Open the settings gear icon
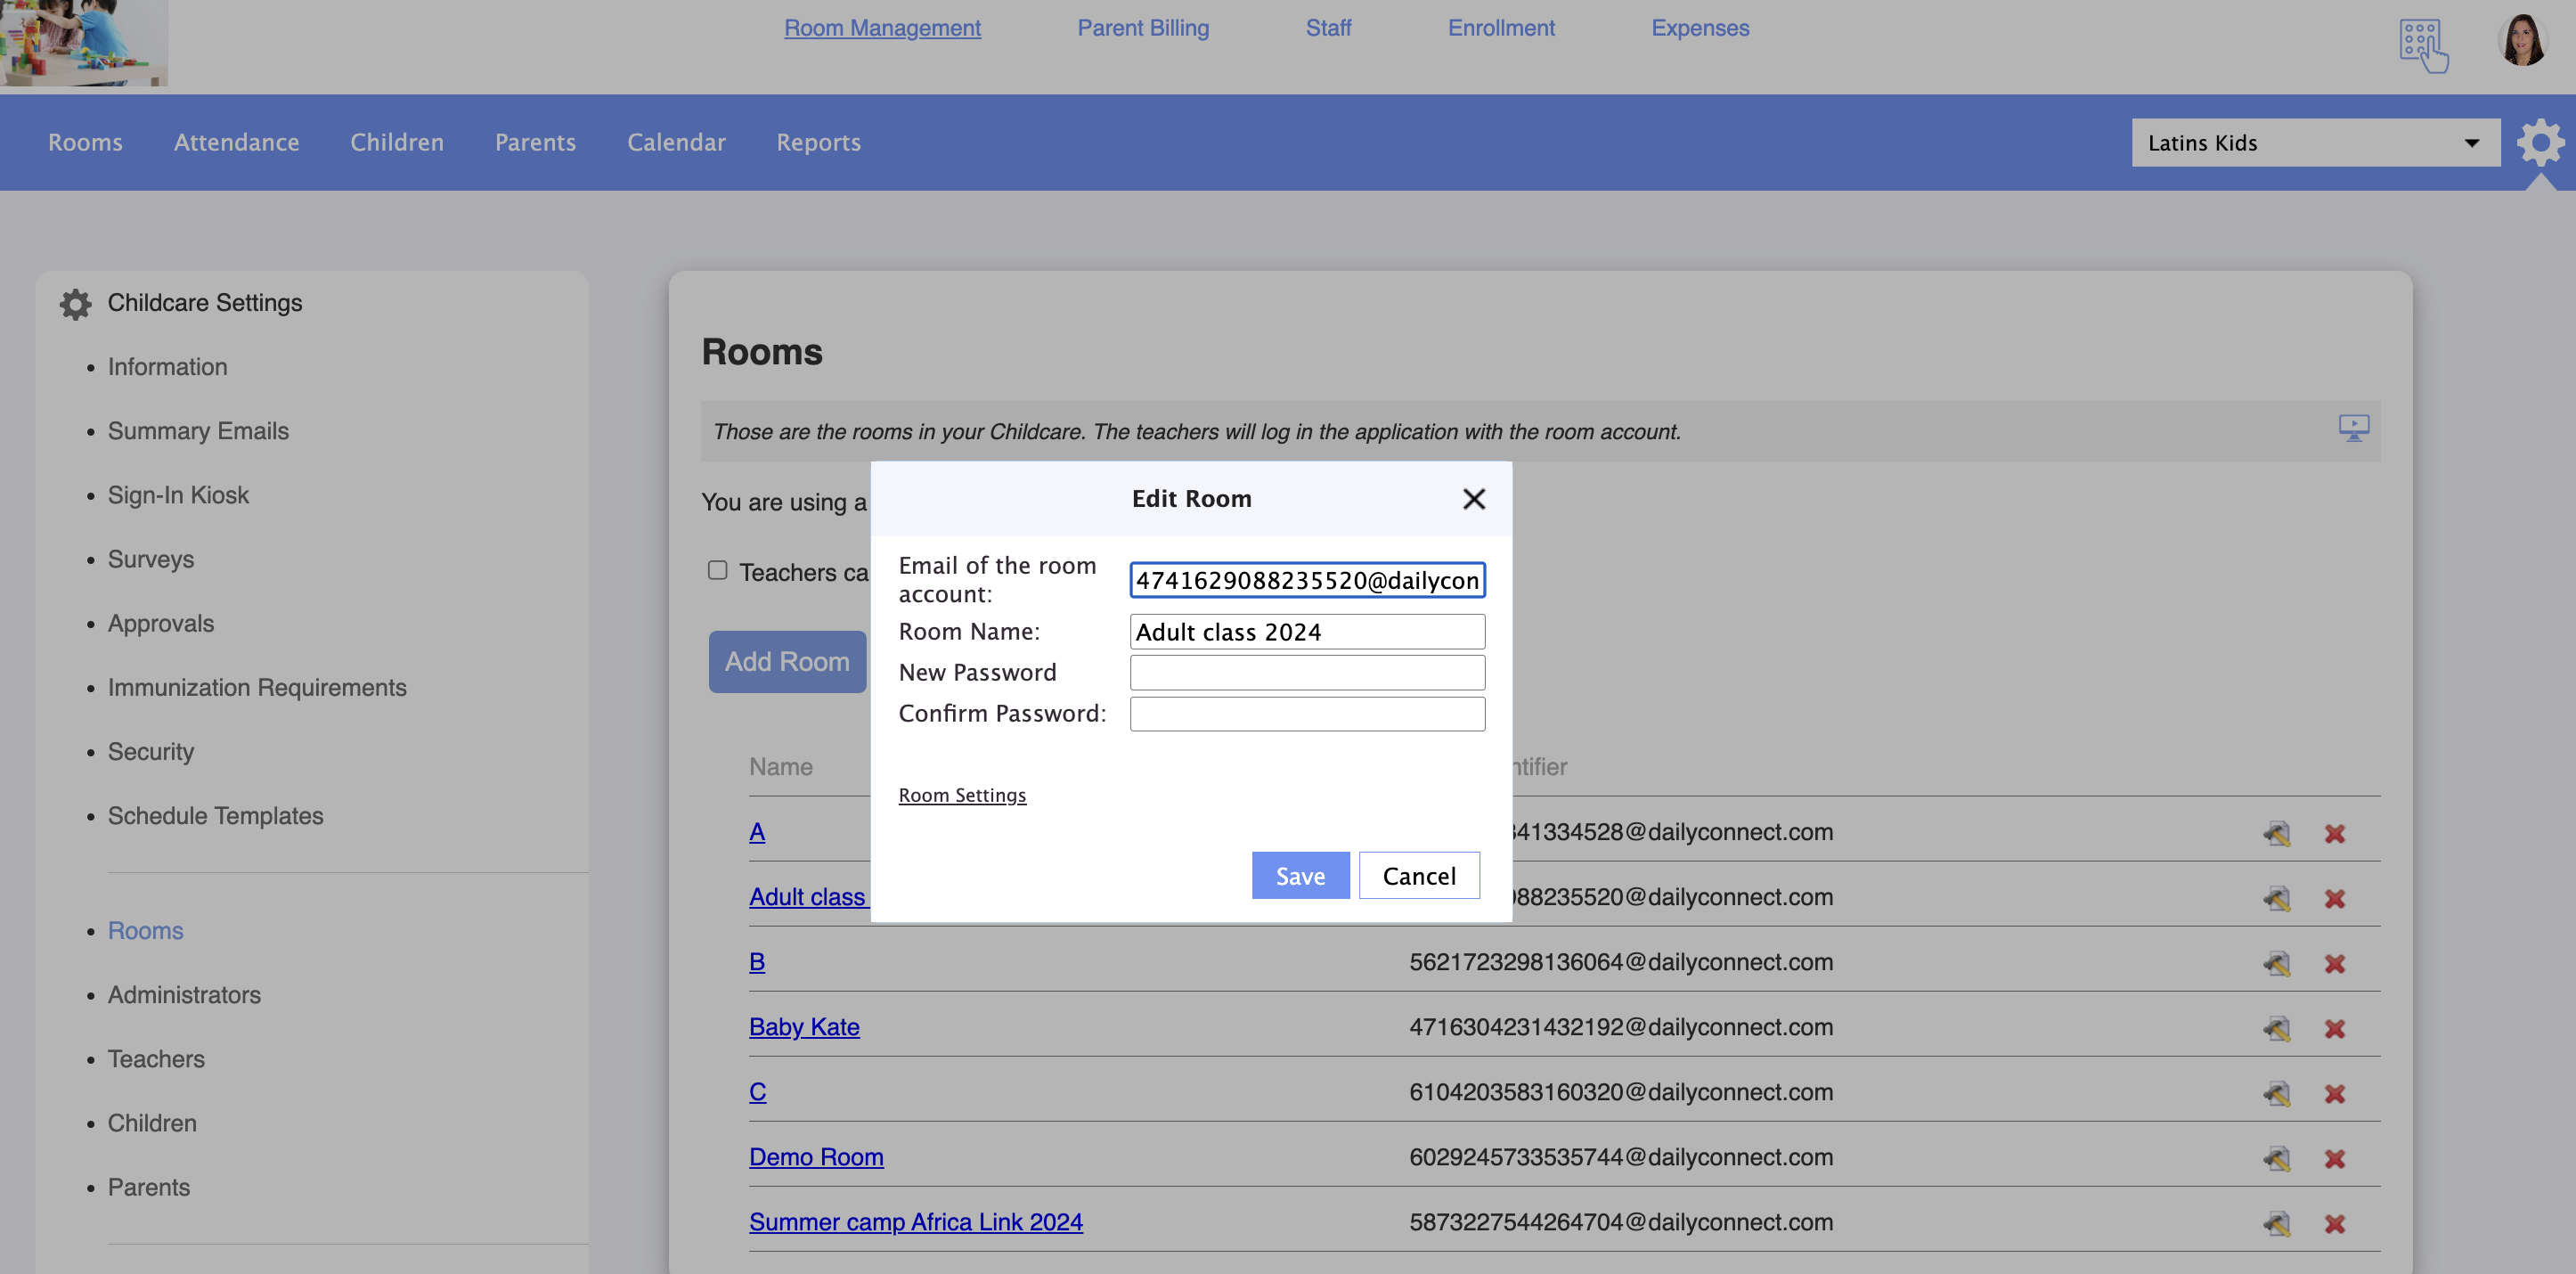The image size is (2576, 1274). 2540,143
